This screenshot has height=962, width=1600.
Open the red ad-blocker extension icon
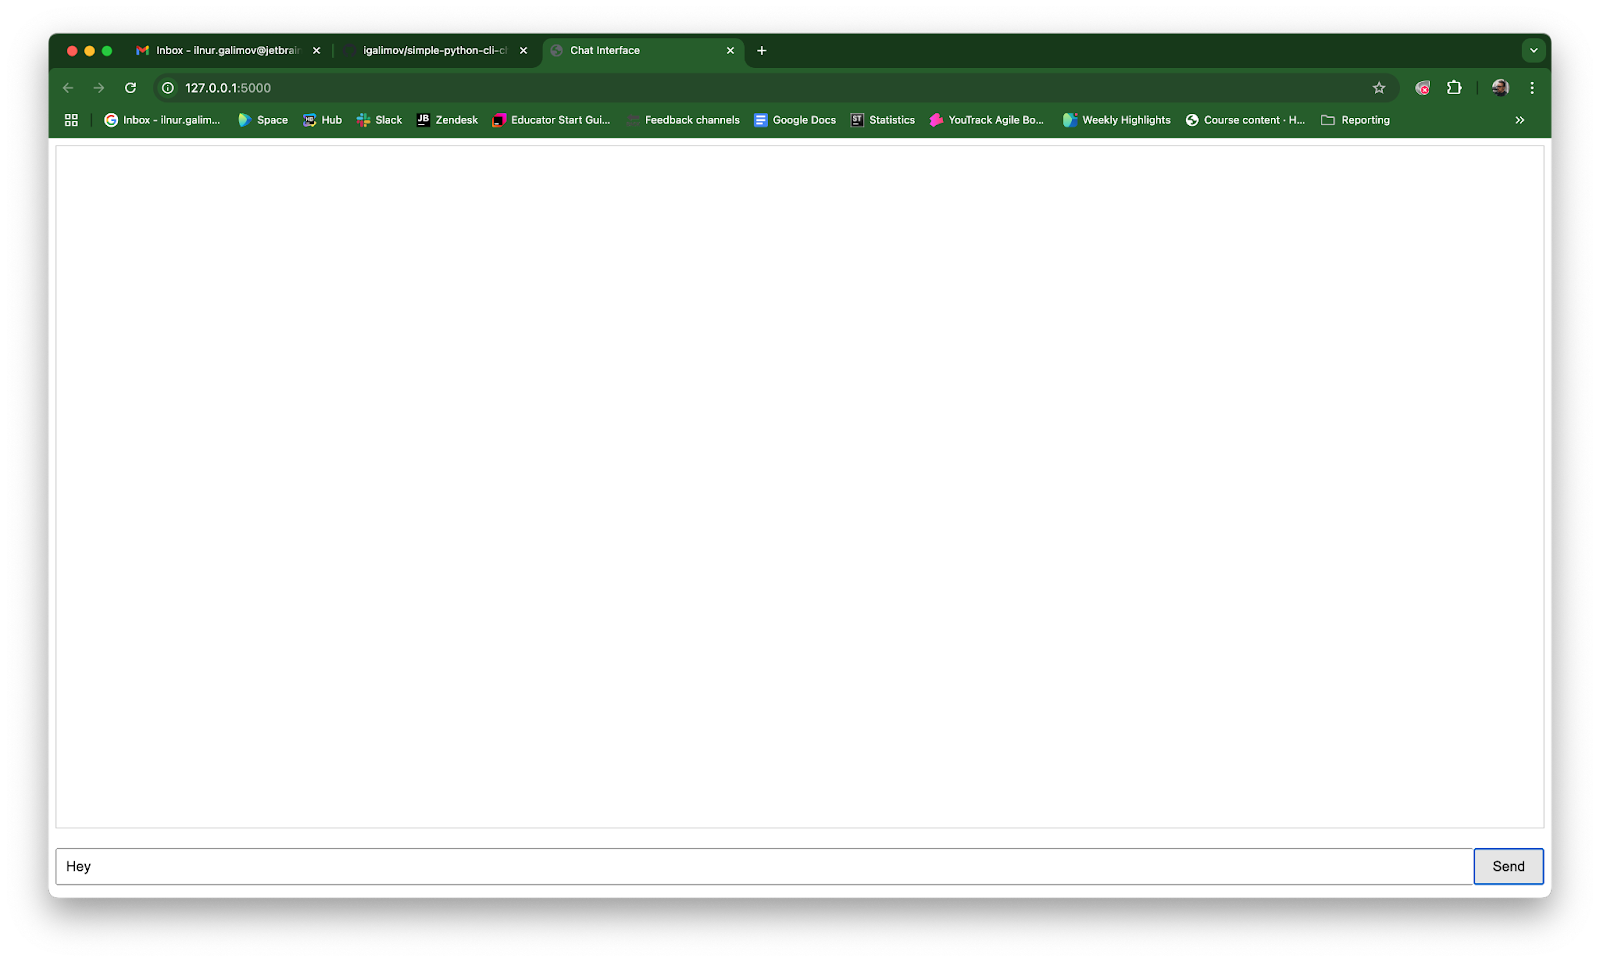(x=1422, y=88)
